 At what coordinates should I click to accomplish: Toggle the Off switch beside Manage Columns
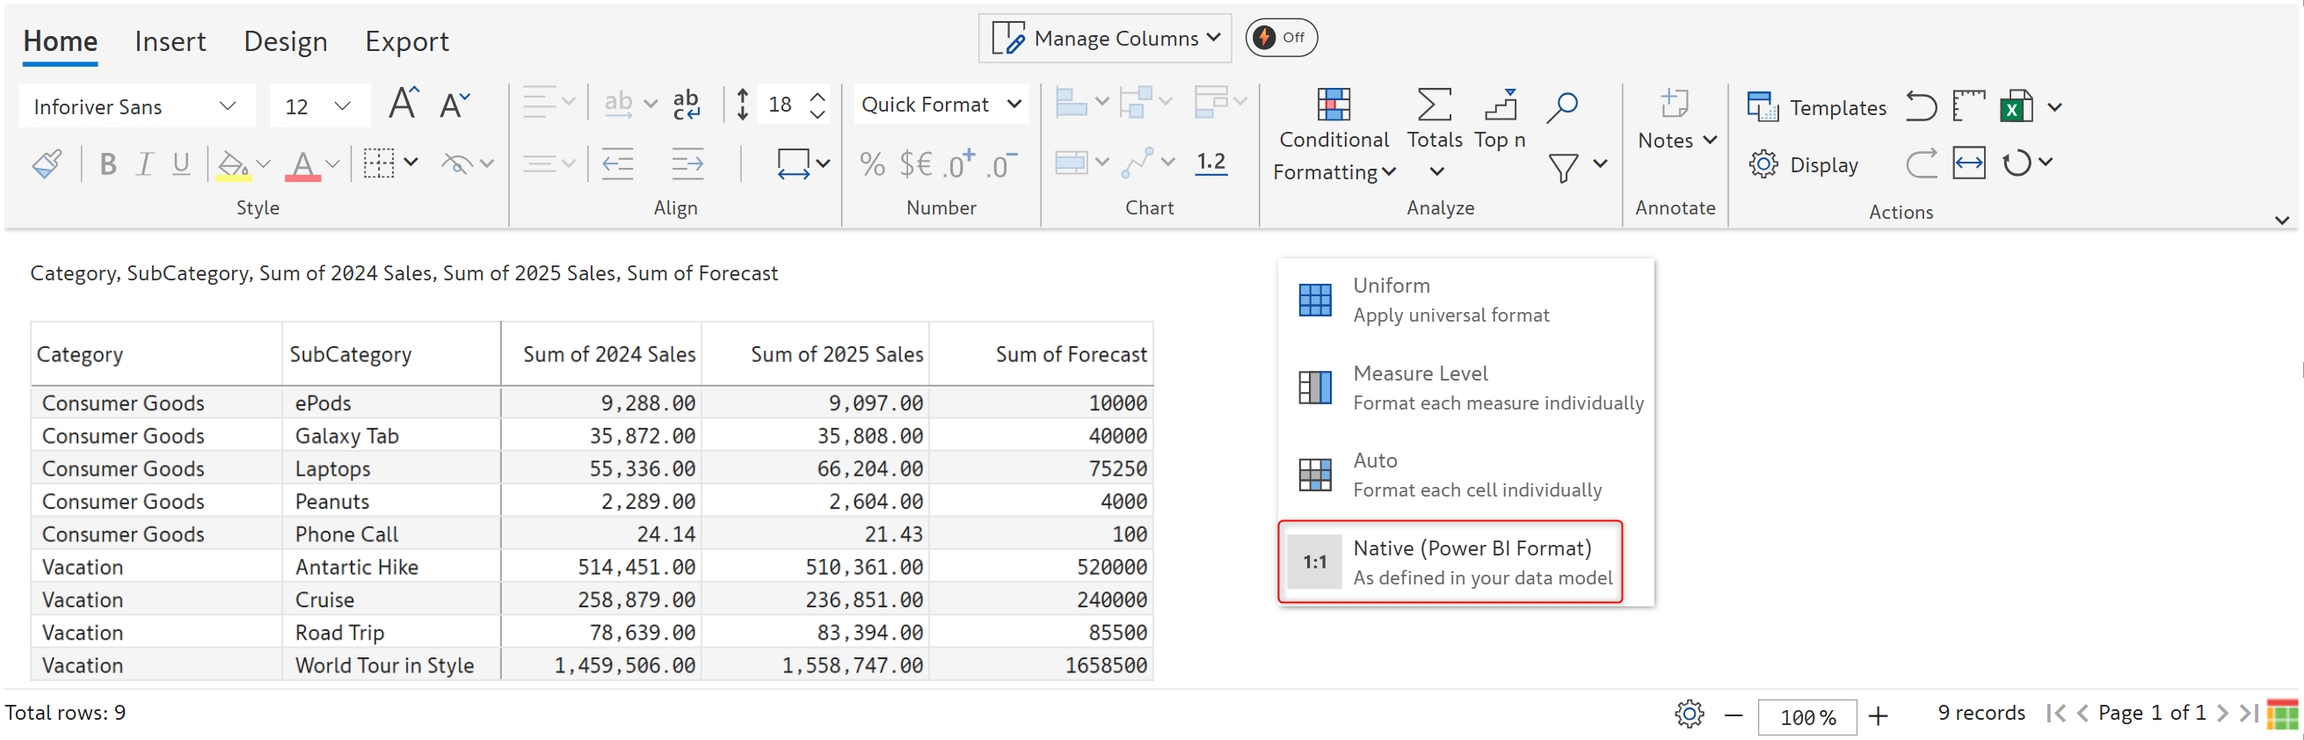tap(1281, 38)
